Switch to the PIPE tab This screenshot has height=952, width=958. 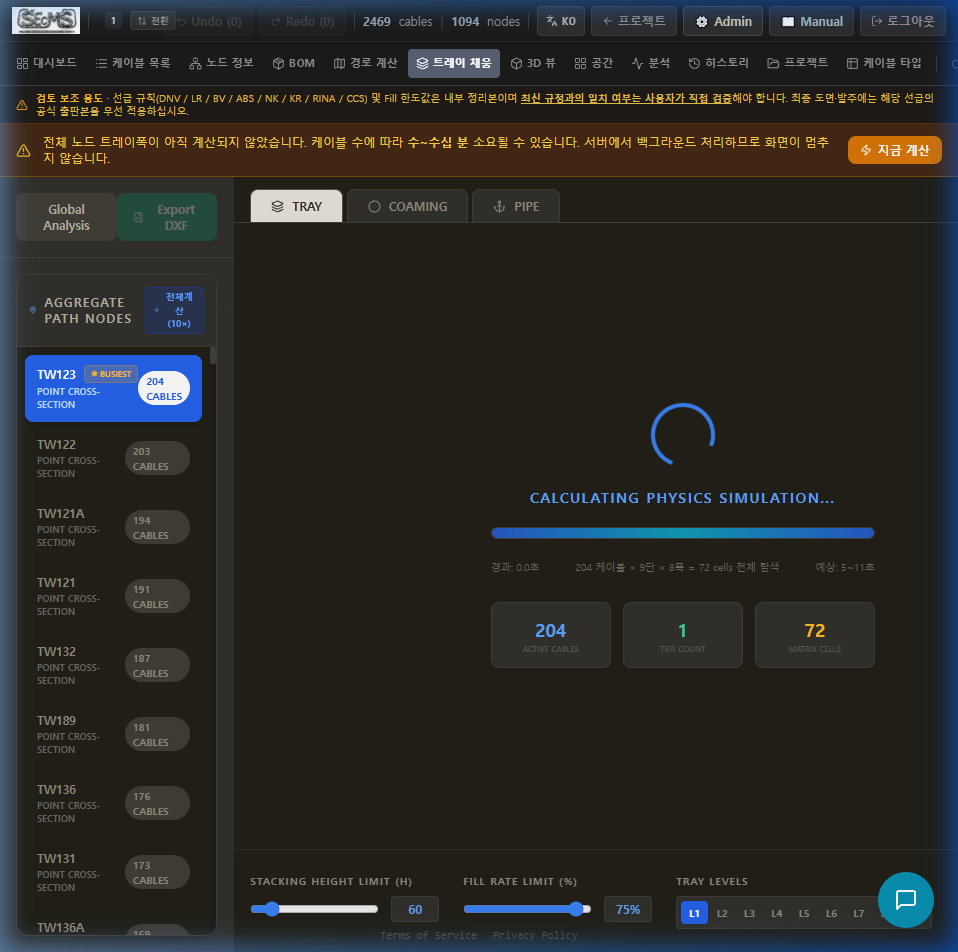click(x=516, y=207)
